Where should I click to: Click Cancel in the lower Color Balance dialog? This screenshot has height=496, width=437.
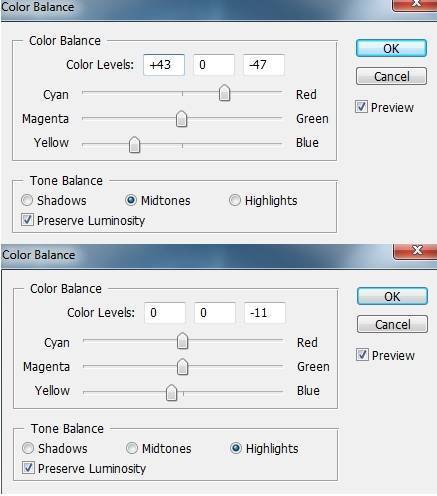pos(392,324)
